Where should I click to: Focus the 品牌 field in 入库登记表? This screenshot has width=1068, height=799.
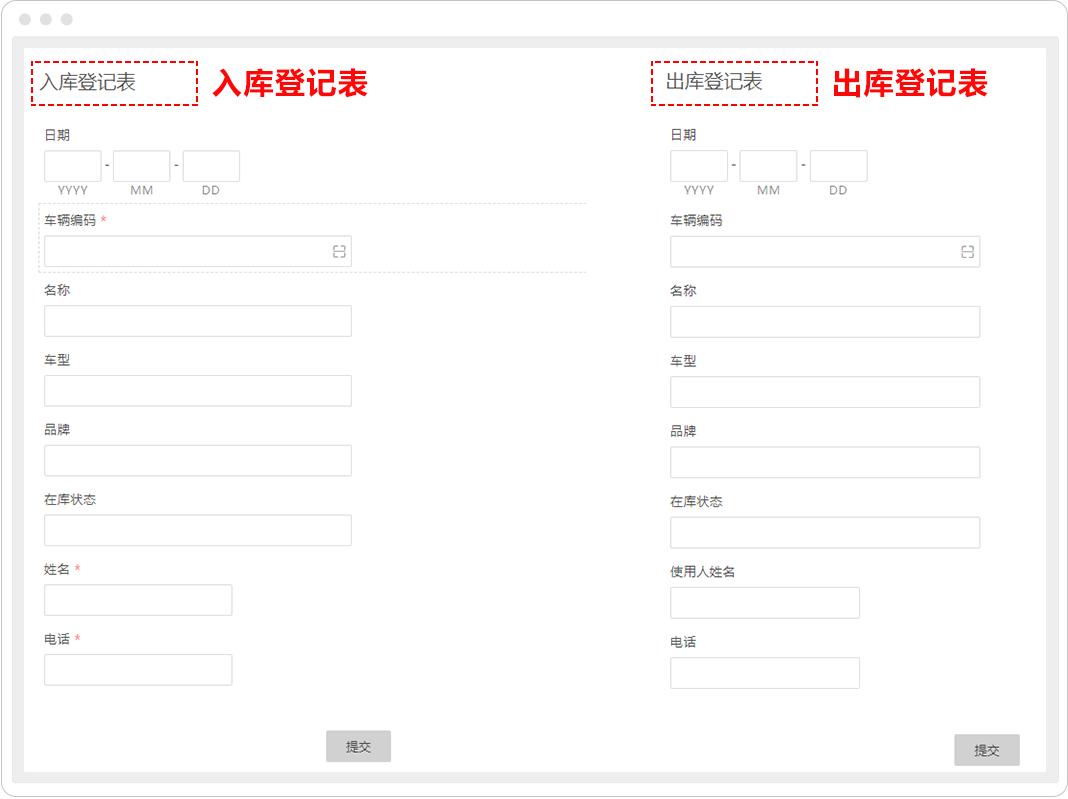tap(198, 461)
